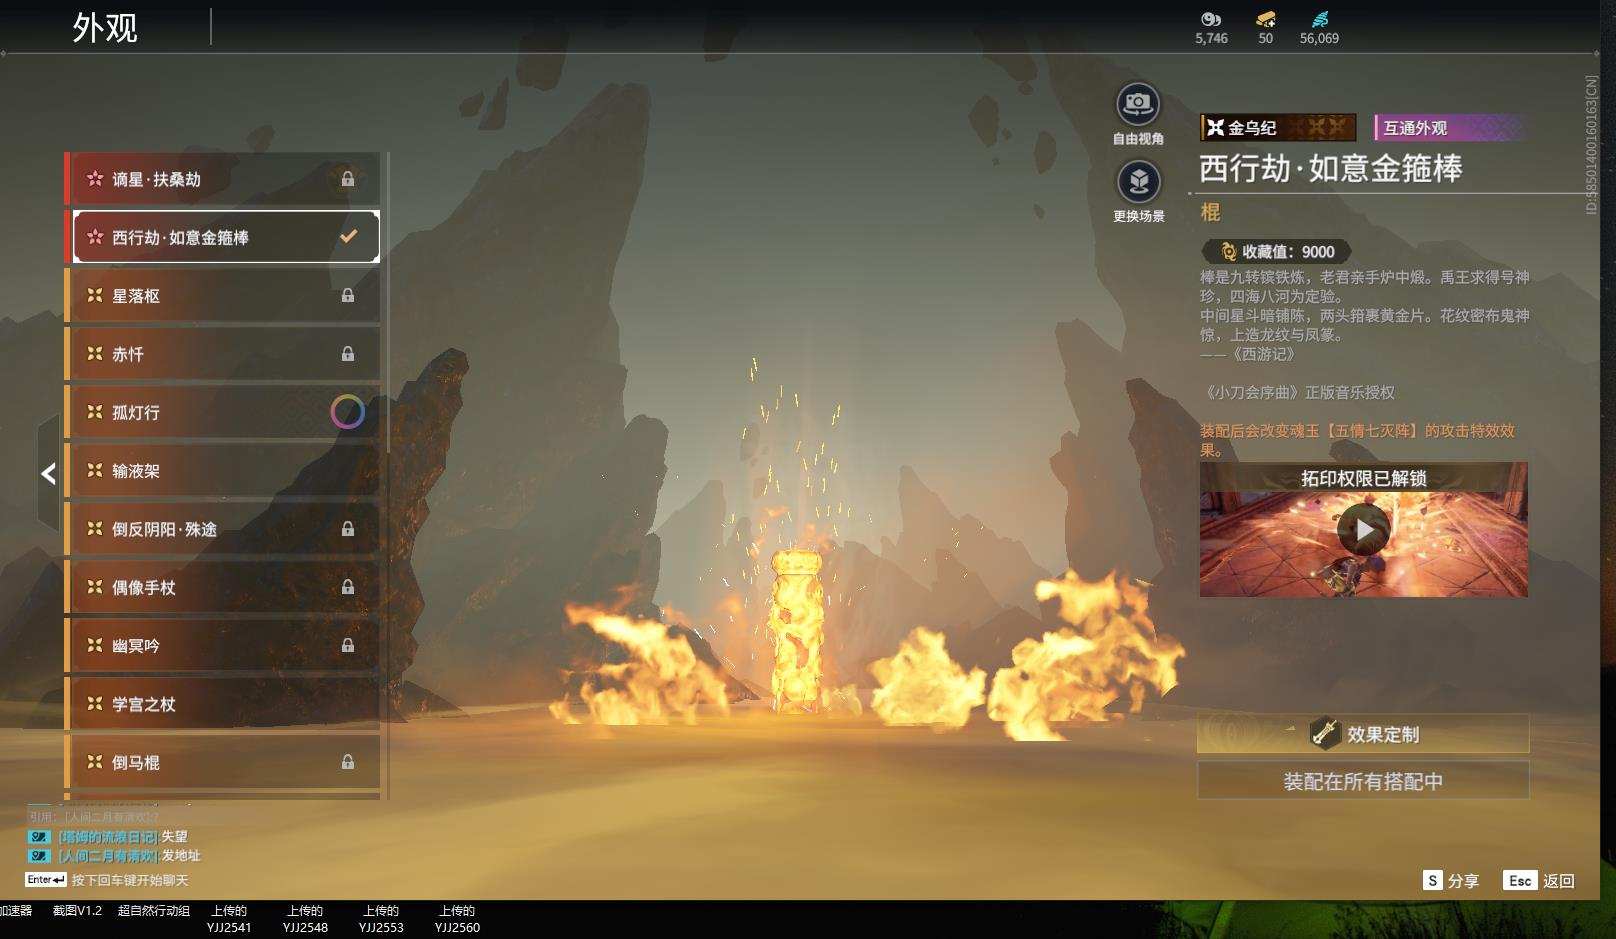Click the chat channel icon beside 发地址 message
Viewport: 1616px width, 939px height.
39,855
